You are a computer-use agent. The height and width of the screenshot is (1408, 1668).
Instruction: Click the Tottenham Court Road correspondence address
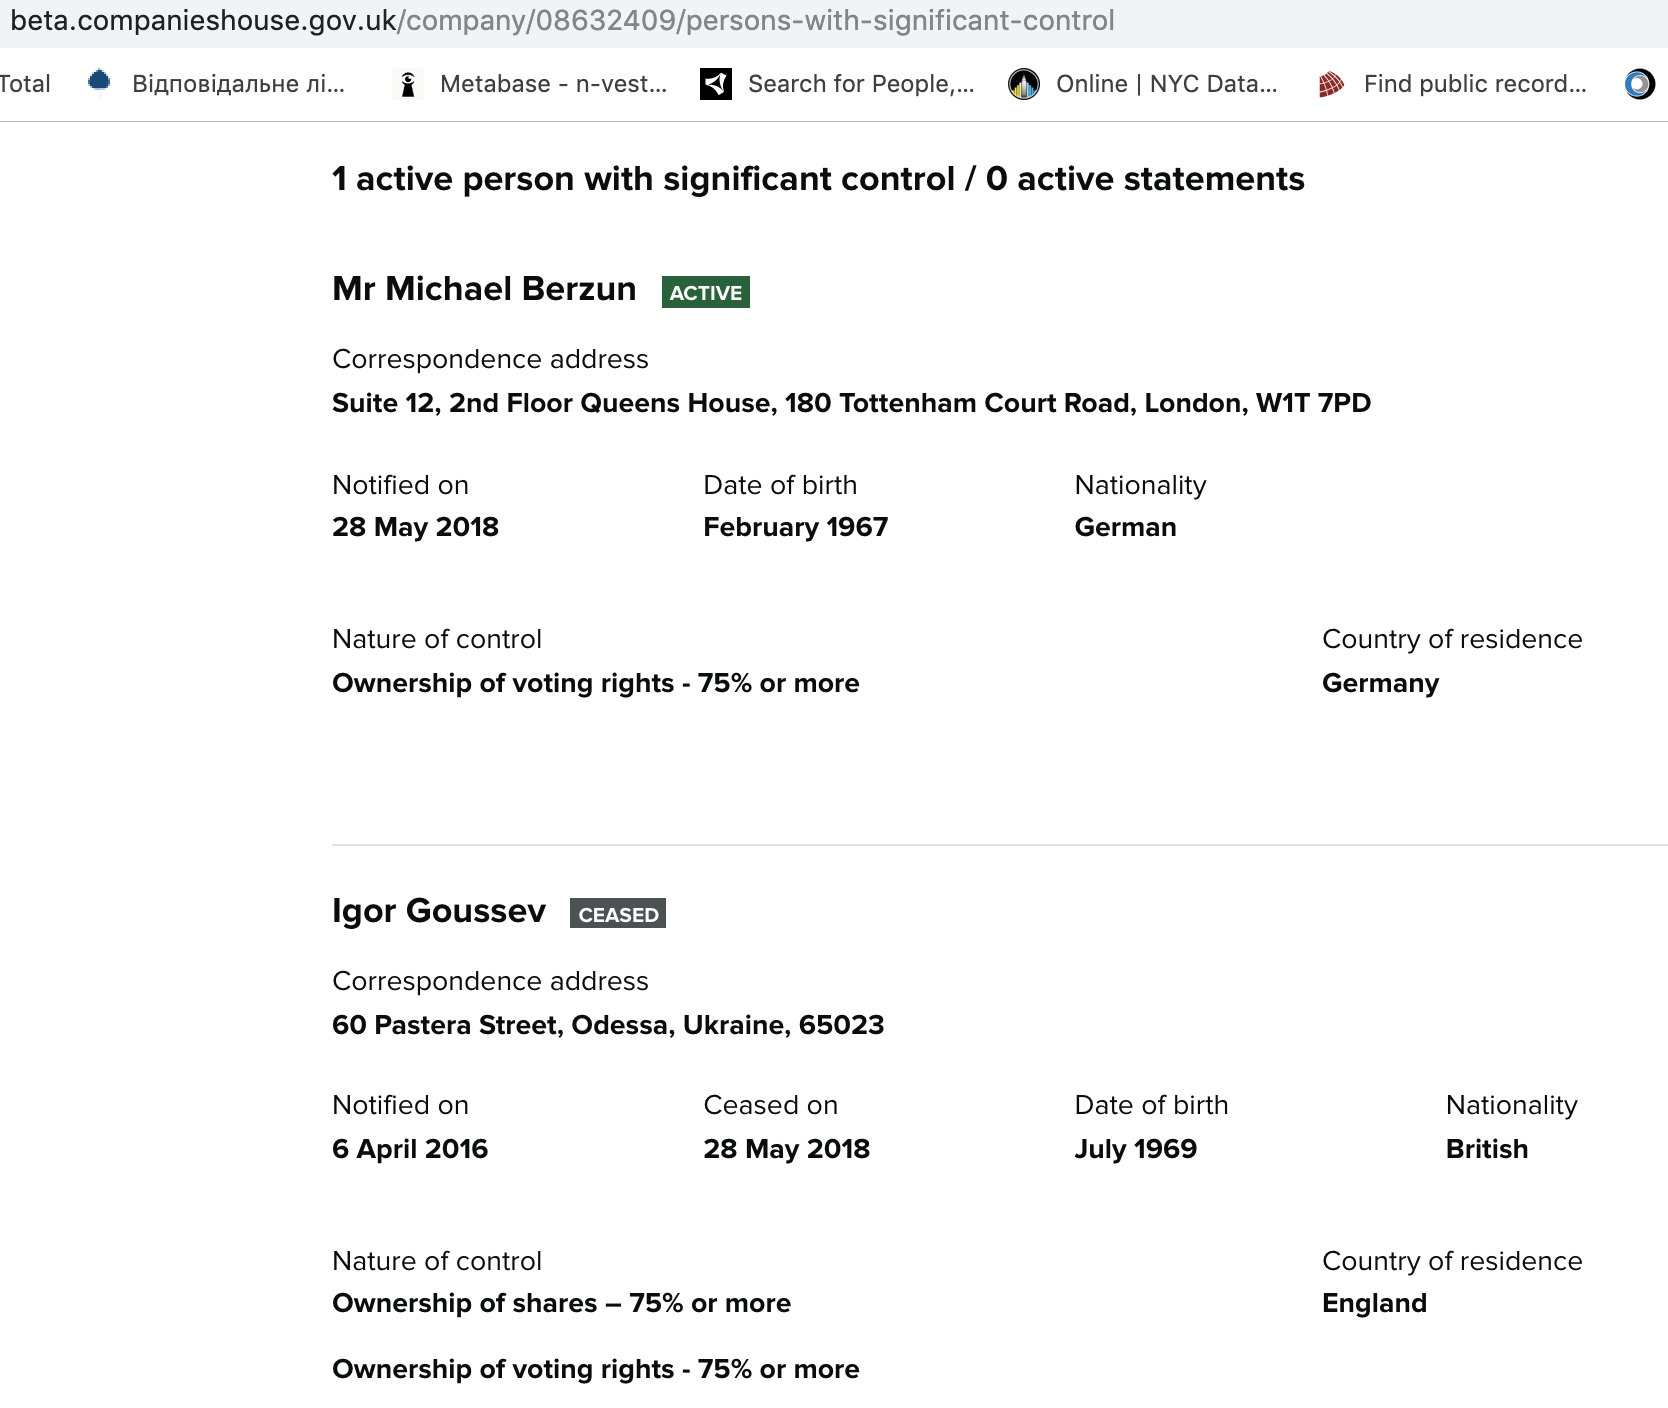[x=851, y=403]
